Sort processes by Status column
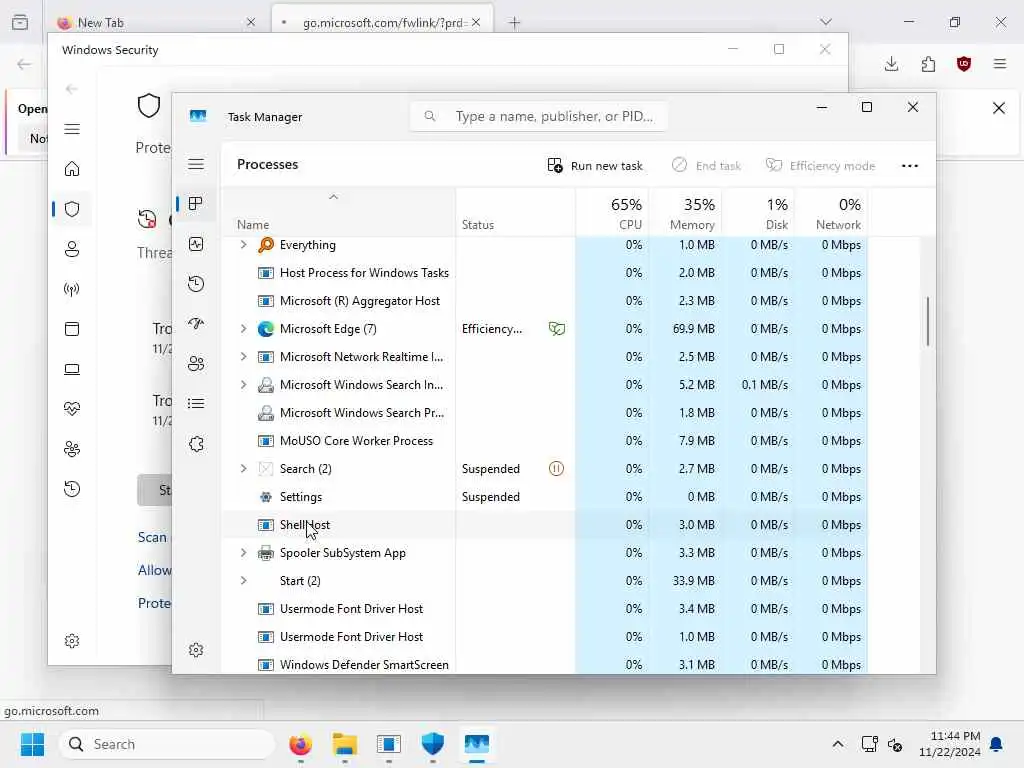The width and height of the screenshot is (1024, 768). pyautogui.click(x=515, y=212)
